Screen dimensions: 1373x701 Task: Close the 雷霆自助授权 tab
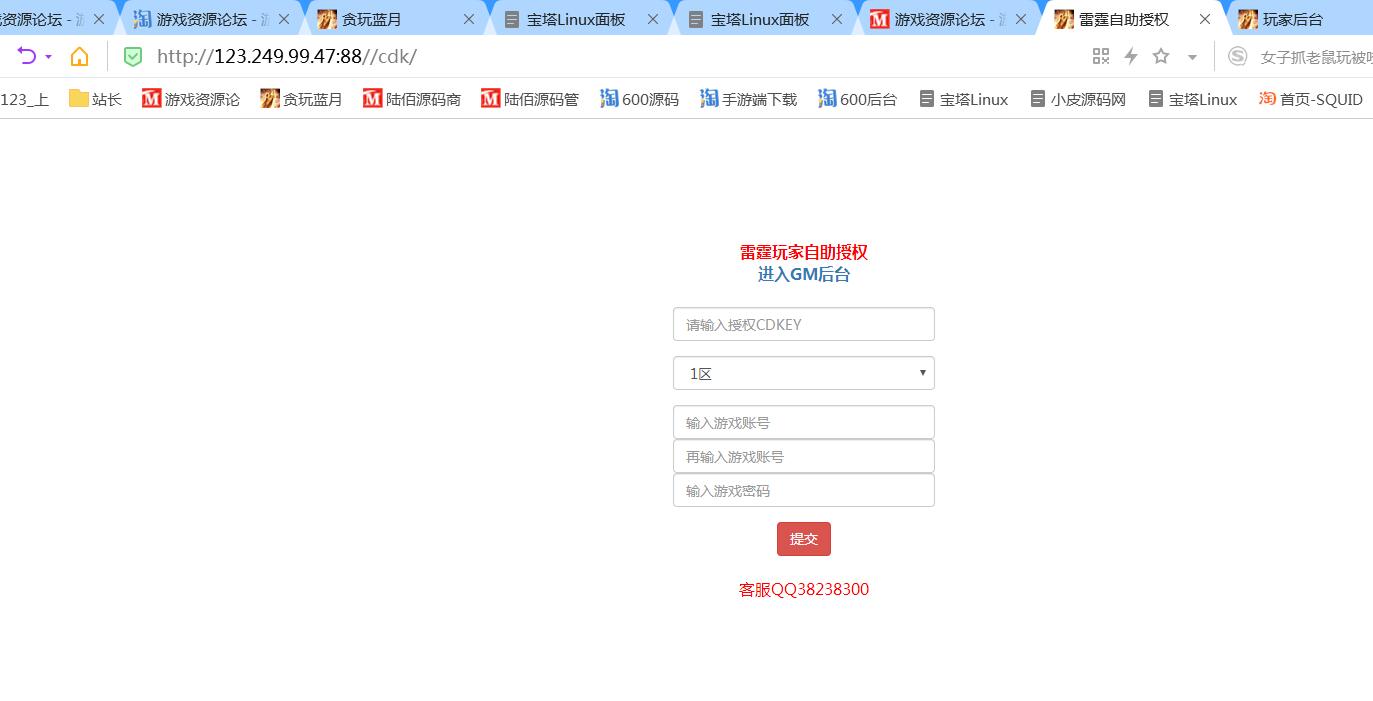(x=1205, y=19)
